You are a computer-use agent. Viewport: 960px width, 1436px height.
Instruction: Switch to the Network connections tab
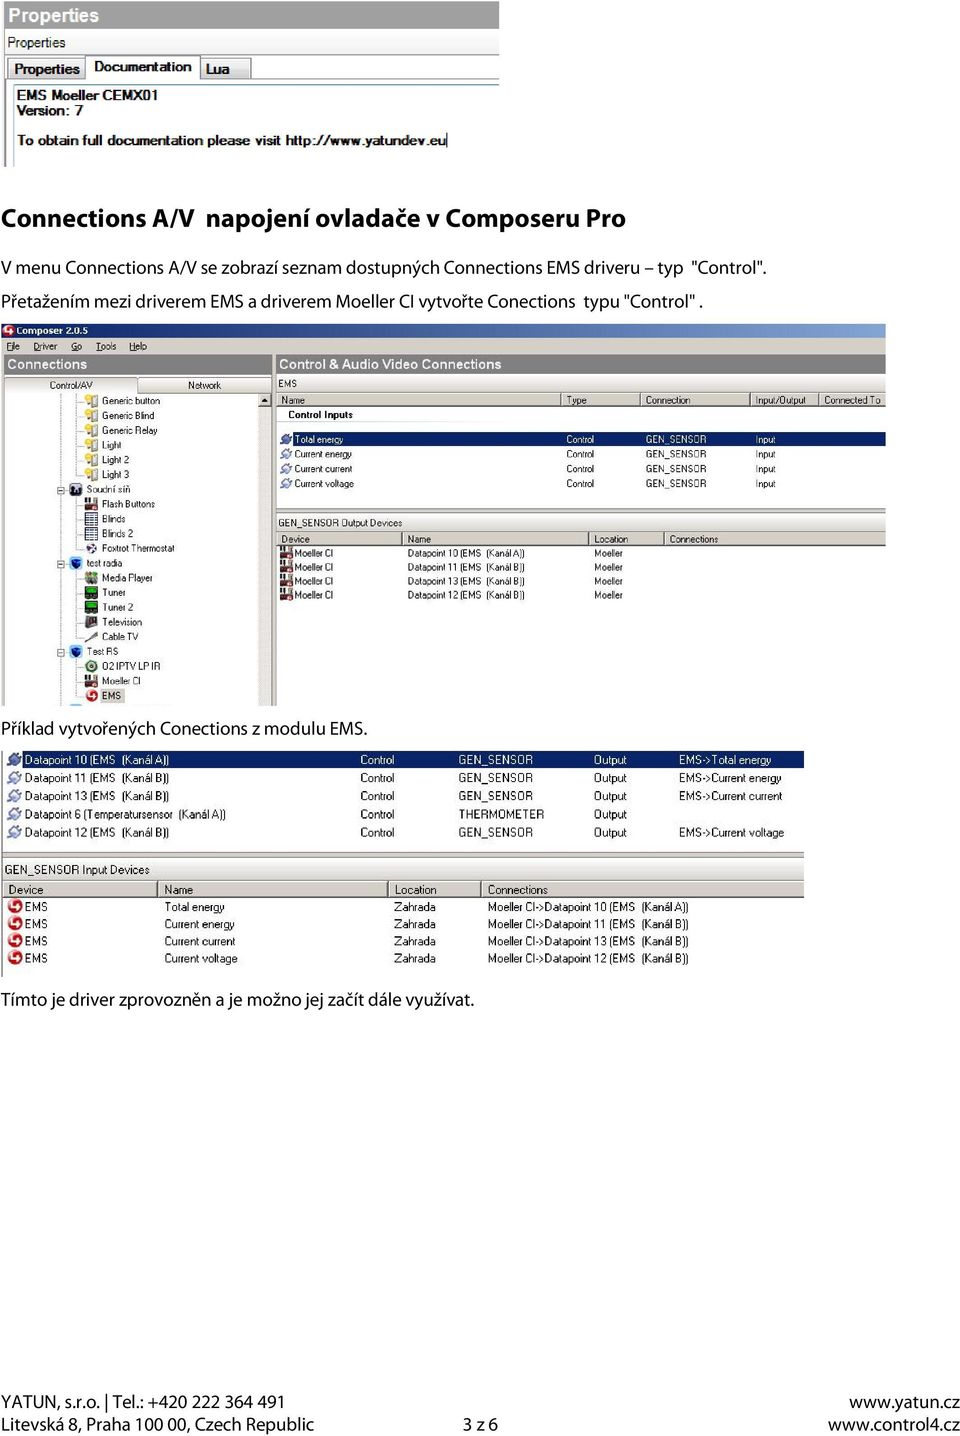point(204,385)
